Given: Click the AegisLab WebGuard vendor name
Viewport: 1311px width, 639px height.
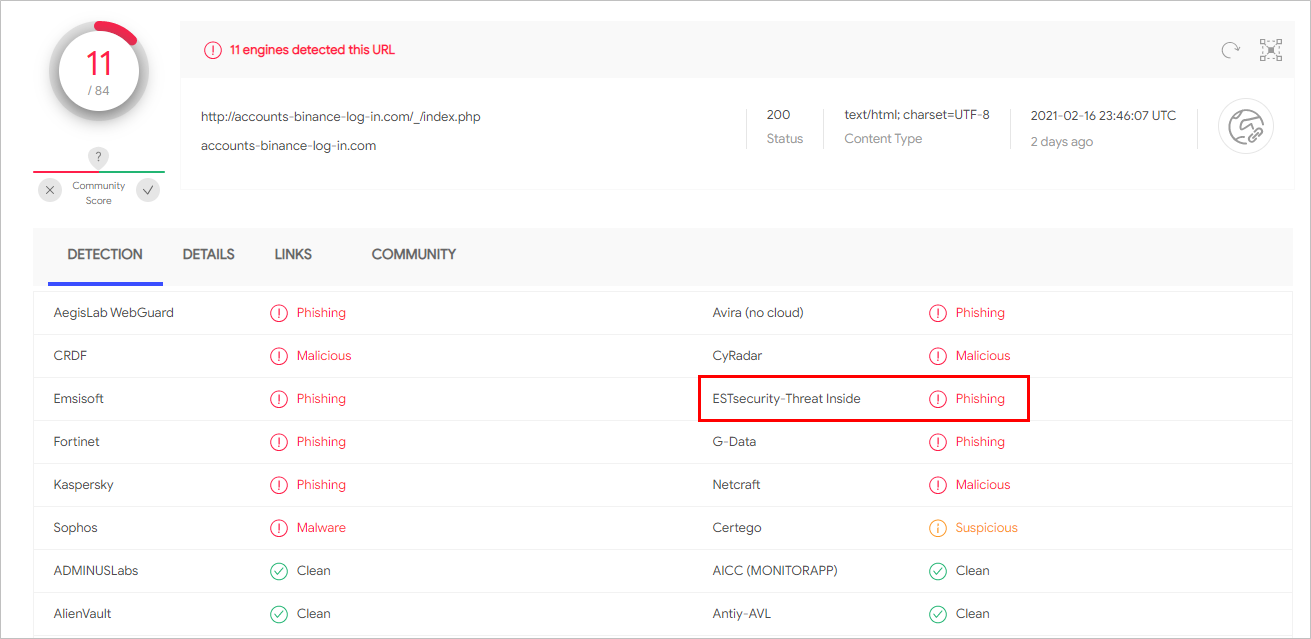Looking at the screenshot, I should [114, 313].
